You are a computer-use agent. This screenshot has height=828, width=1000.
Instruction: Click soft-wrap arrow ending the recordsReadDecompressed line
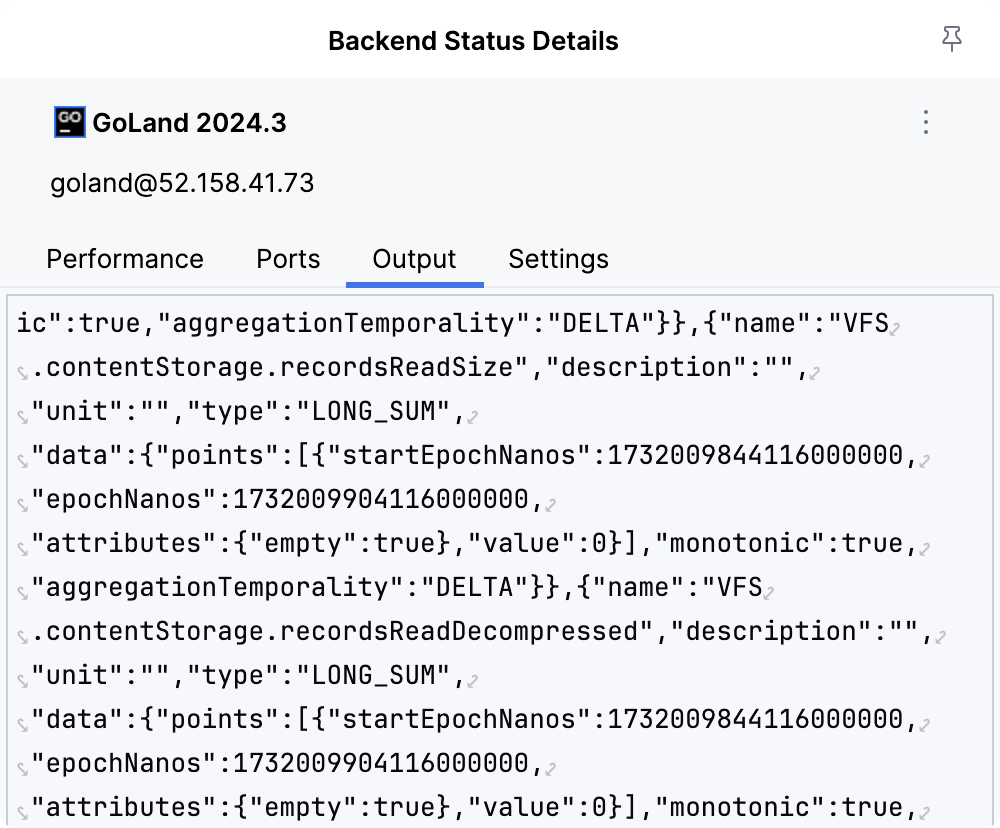pyautogui.click(x=940, y=636)
